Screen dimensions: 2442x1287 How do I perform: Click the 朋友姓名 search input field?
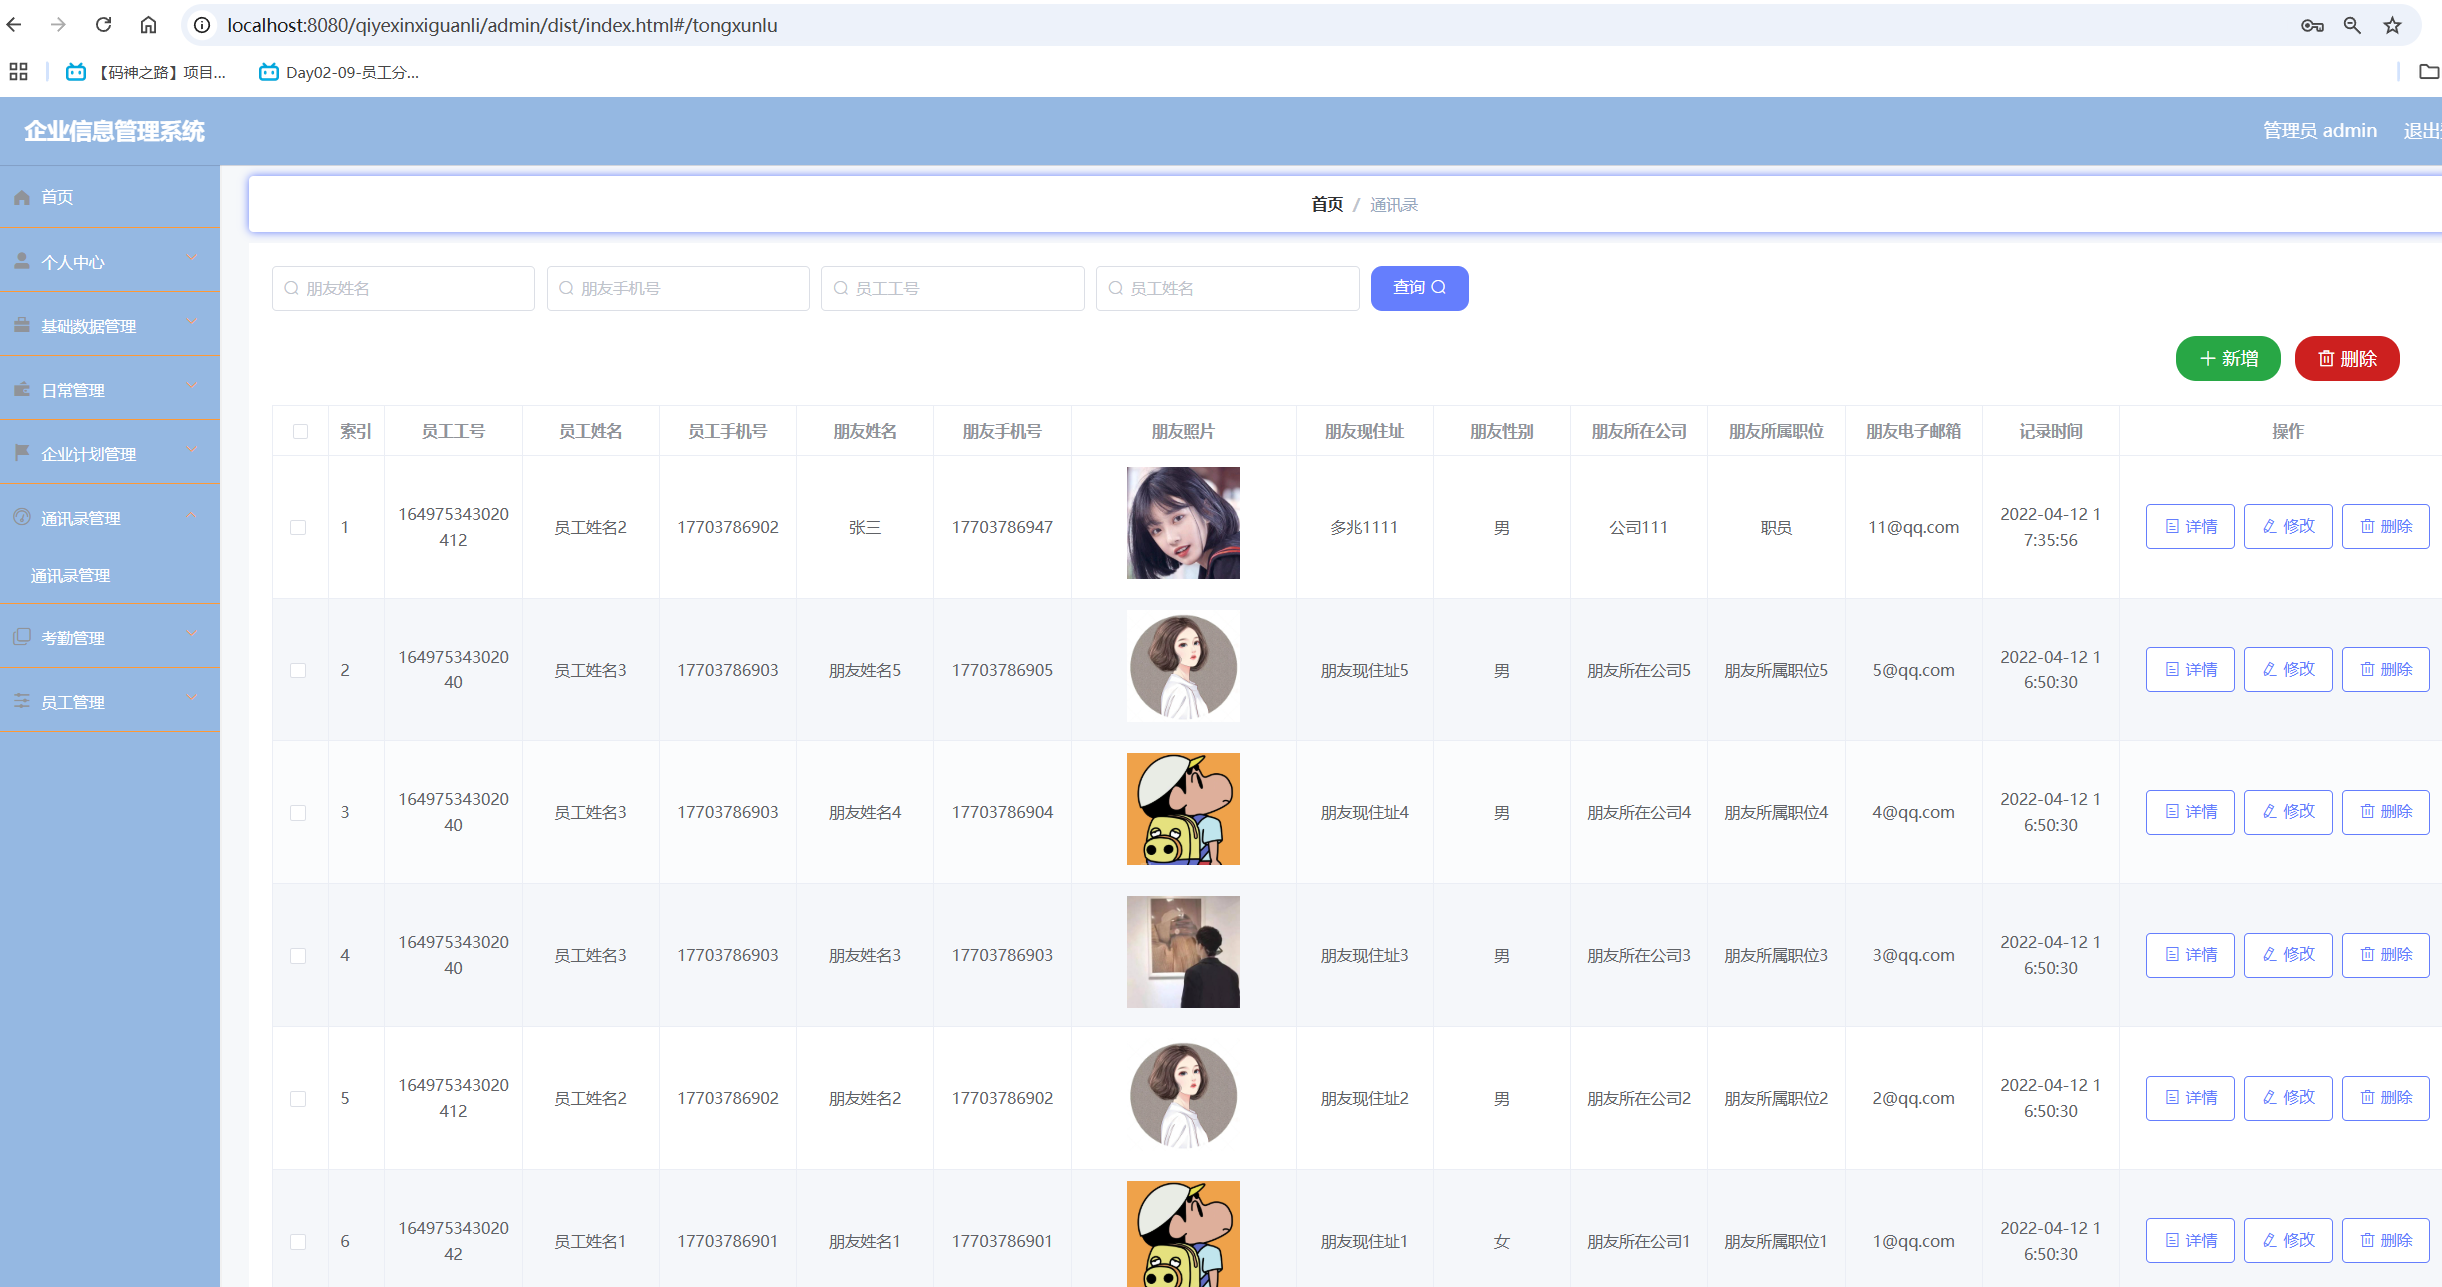click(404, 288)
